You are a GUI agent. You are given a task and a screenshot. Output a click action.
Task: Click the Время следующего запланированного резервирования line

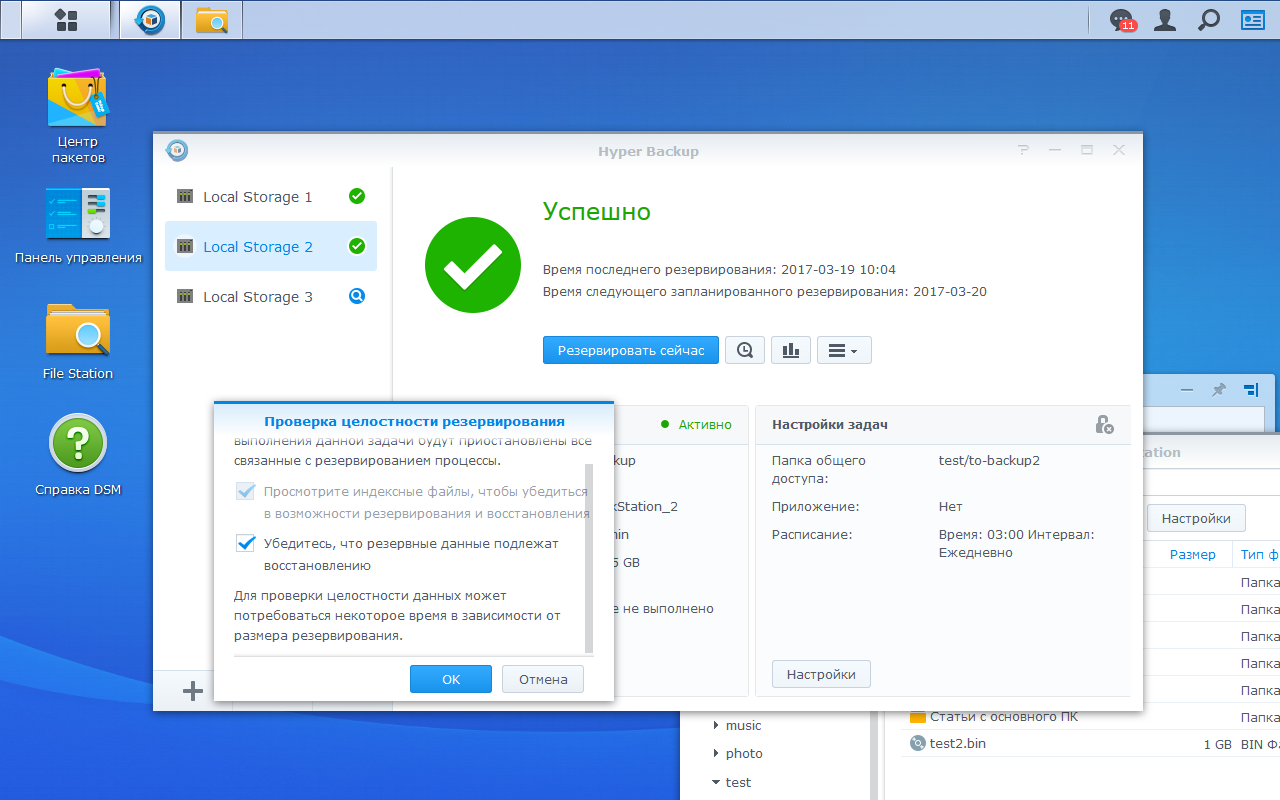pyautogui.click(x=765, y=292)
